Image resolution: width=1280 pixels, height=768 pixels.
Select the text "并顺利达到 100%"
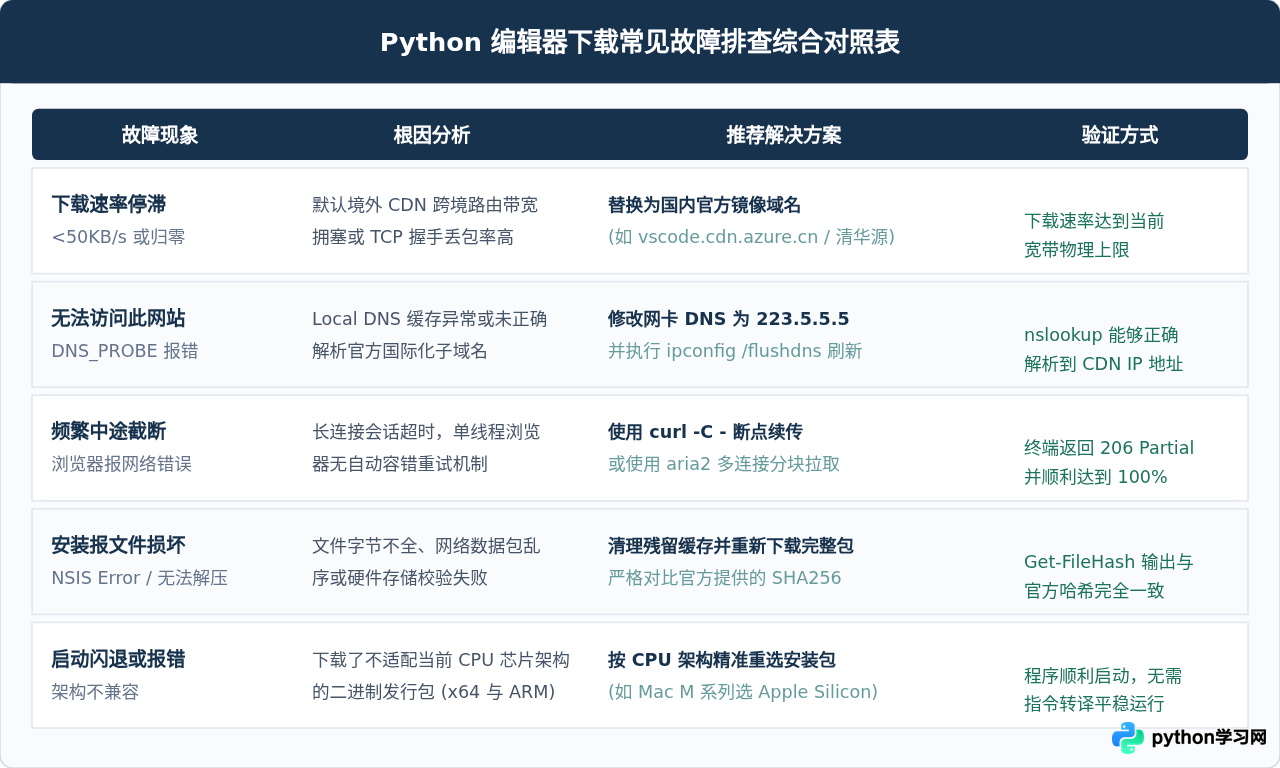tap(1096, 477)
